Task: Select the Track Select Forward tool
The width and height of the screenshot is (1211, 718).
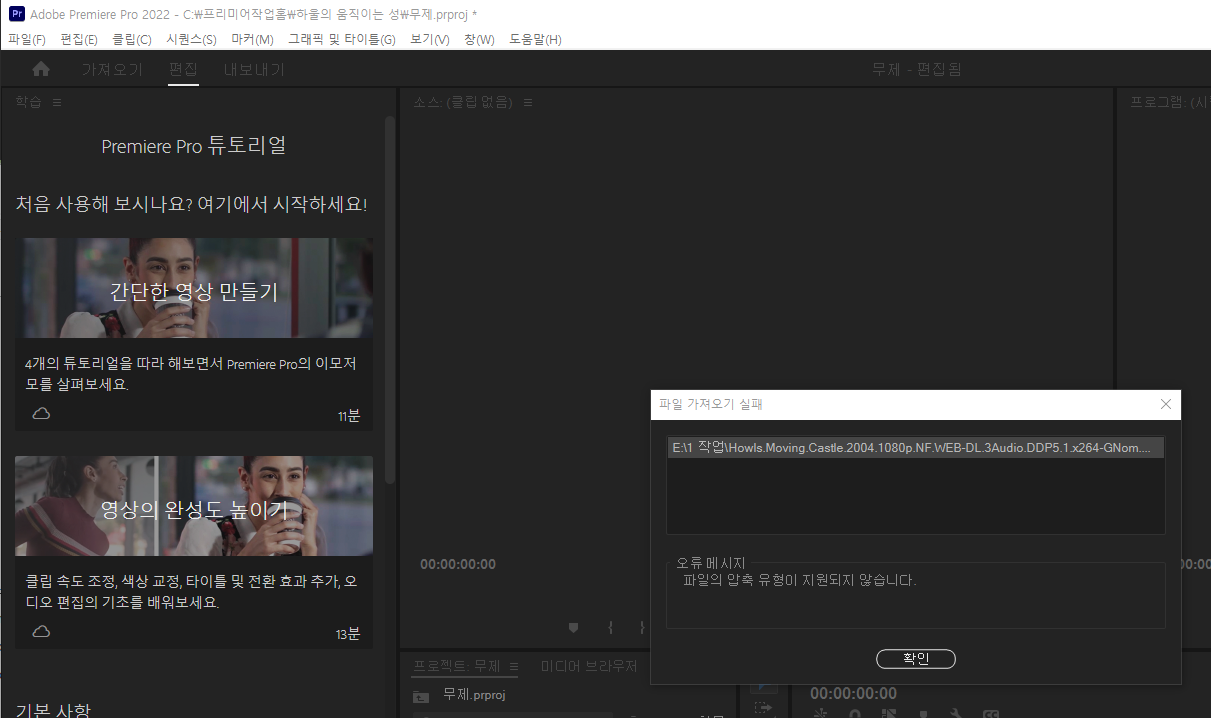Action: 764,707
